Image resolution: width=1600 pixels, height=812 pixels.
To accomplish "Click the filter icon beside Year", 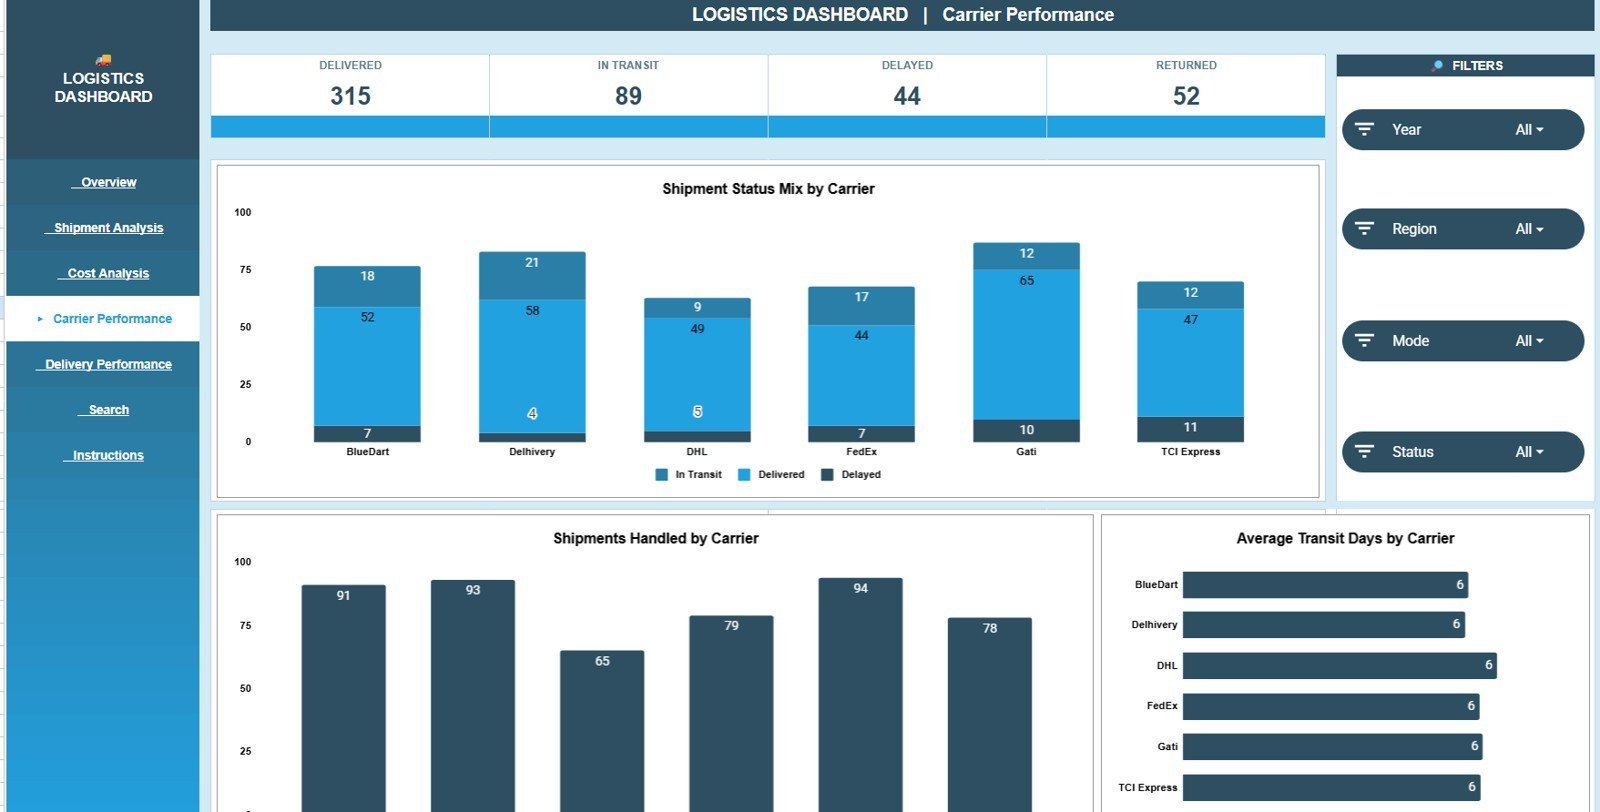I will pos(1364,130).
